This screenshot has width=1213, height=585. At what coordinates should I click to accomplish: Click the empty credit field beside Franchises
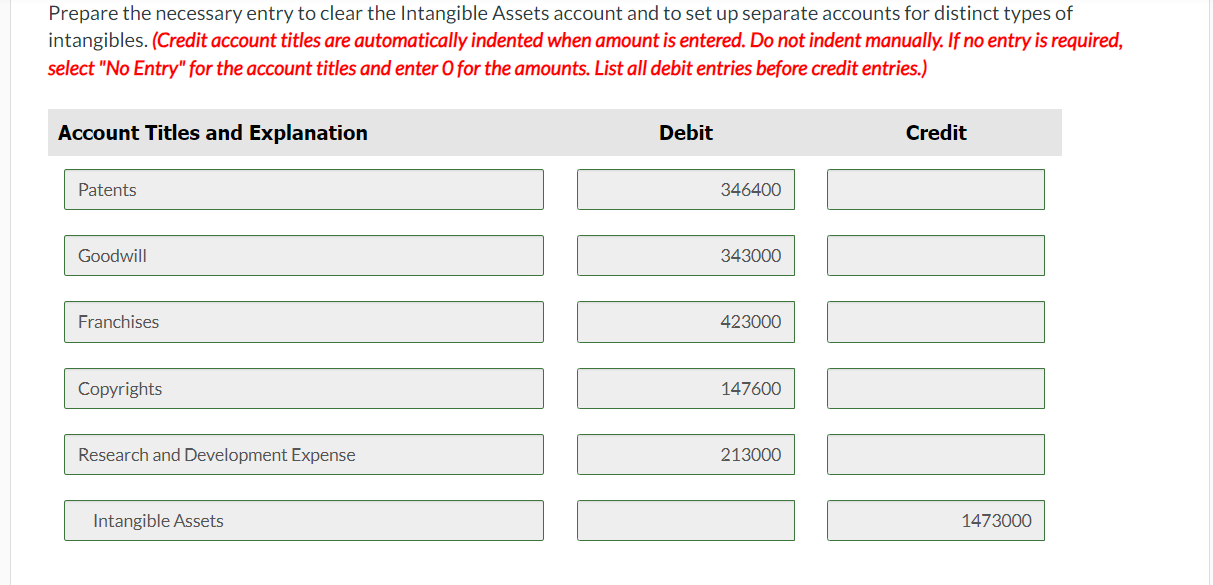935,321
